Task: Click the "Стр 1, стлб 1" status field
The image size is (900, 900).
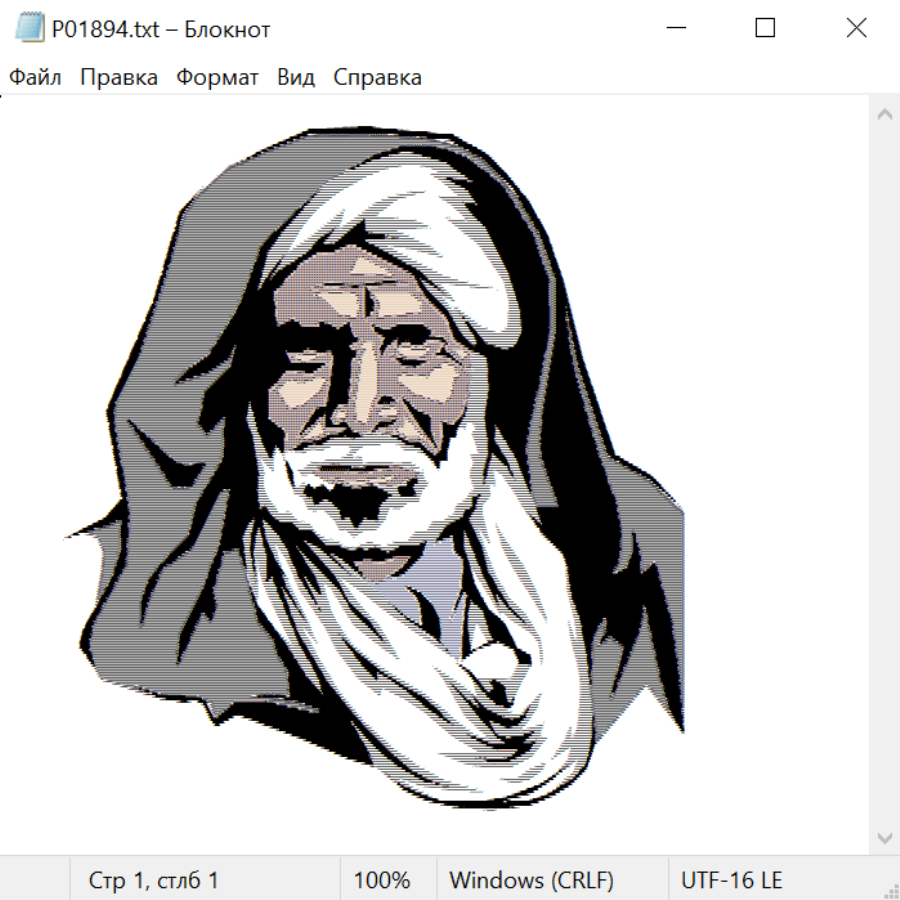Action: [x=154, y=881]
